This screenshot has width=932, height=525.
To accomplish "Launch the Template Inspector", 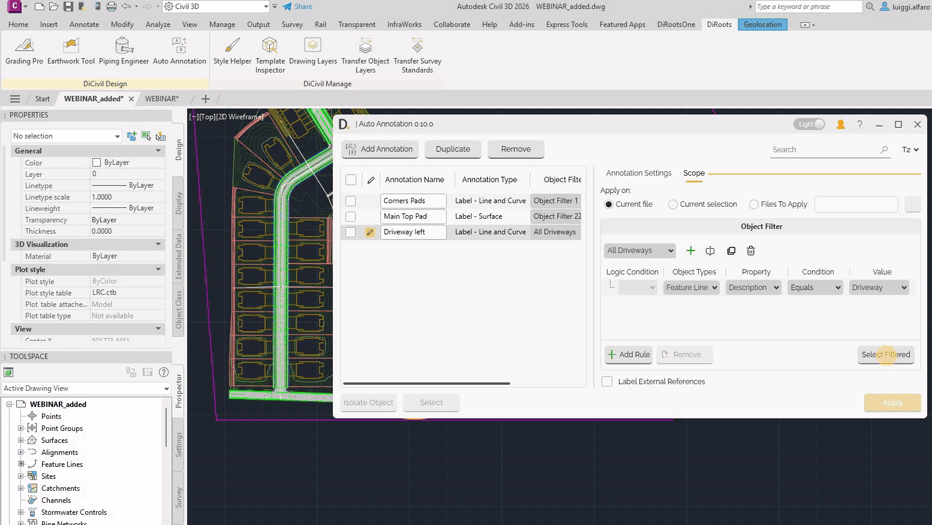I will (x=270, y=55).
